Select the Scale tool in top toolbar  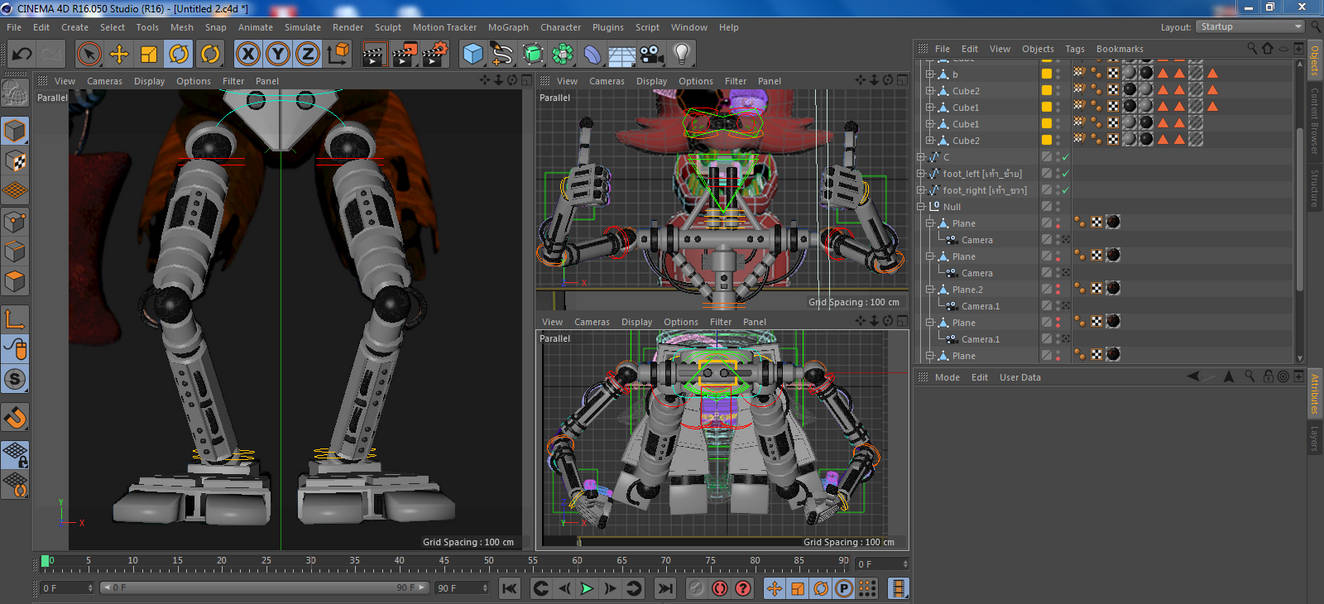[149, 54]
